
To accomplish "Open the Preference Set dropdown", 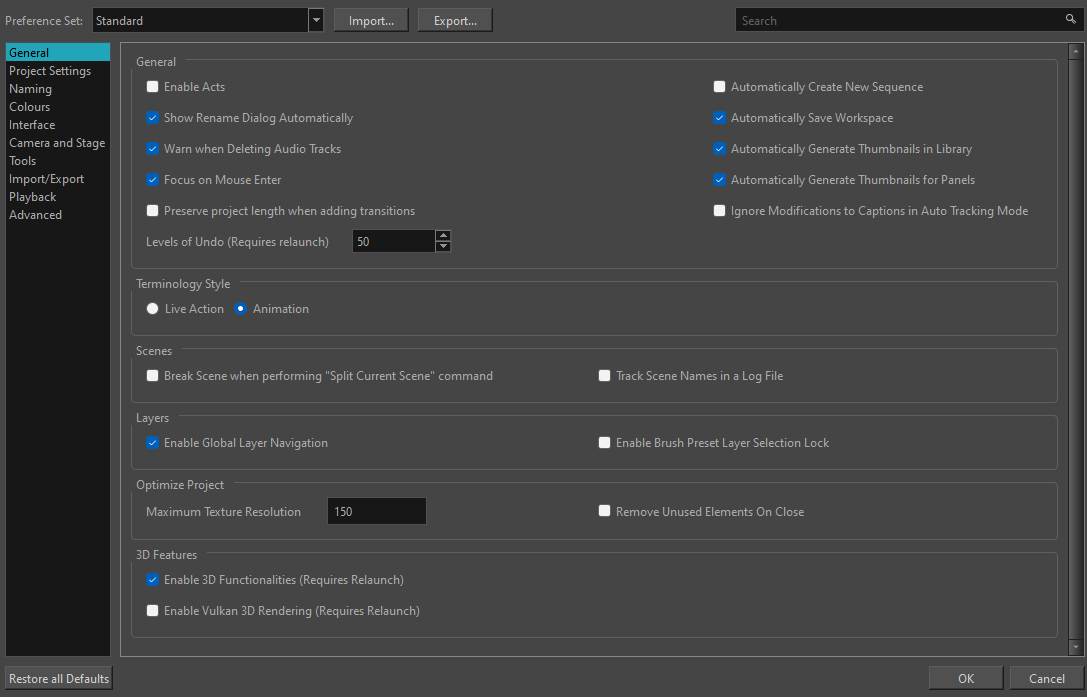I will [x=316, y=20].
